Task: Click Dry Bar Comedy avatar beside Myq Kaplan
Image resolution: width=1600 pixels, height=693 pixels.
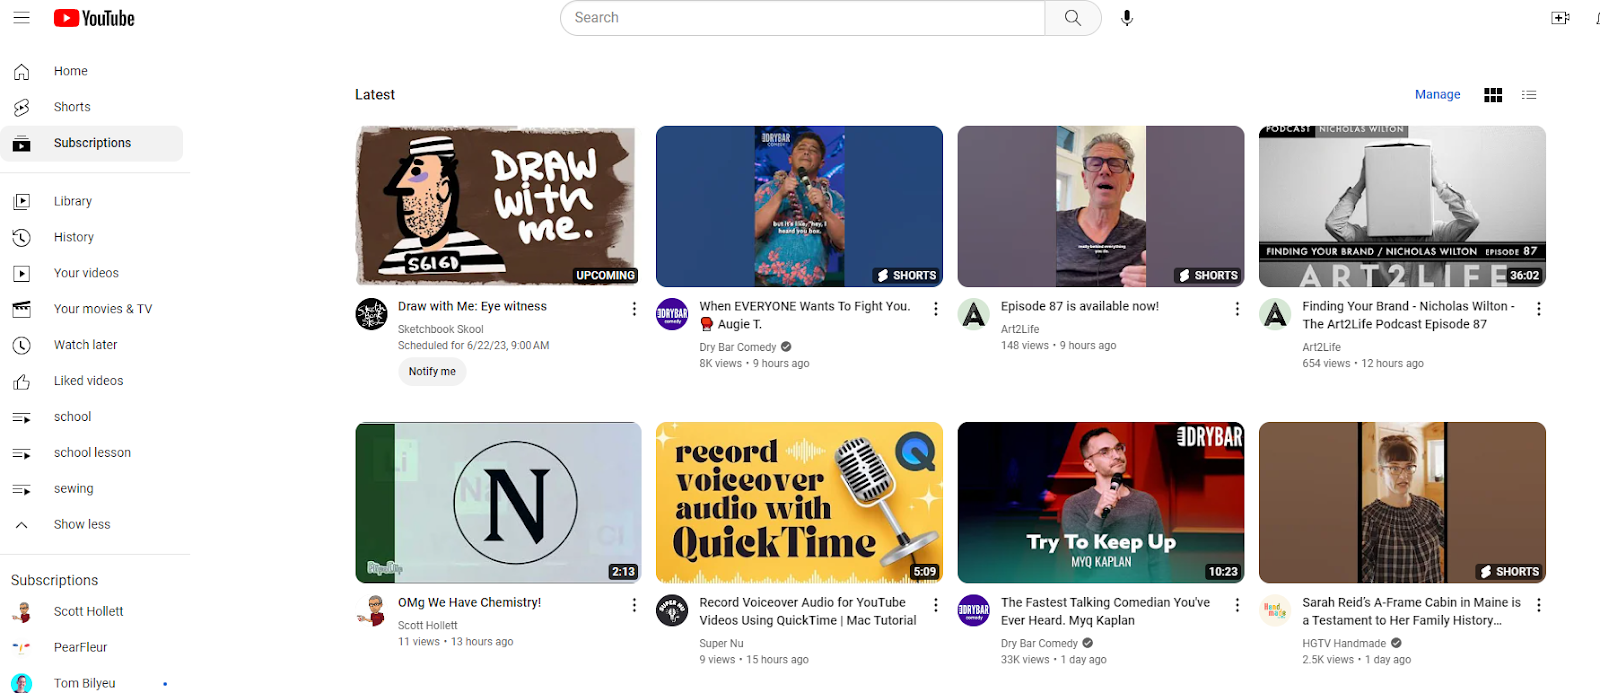Action: point(974,610)
